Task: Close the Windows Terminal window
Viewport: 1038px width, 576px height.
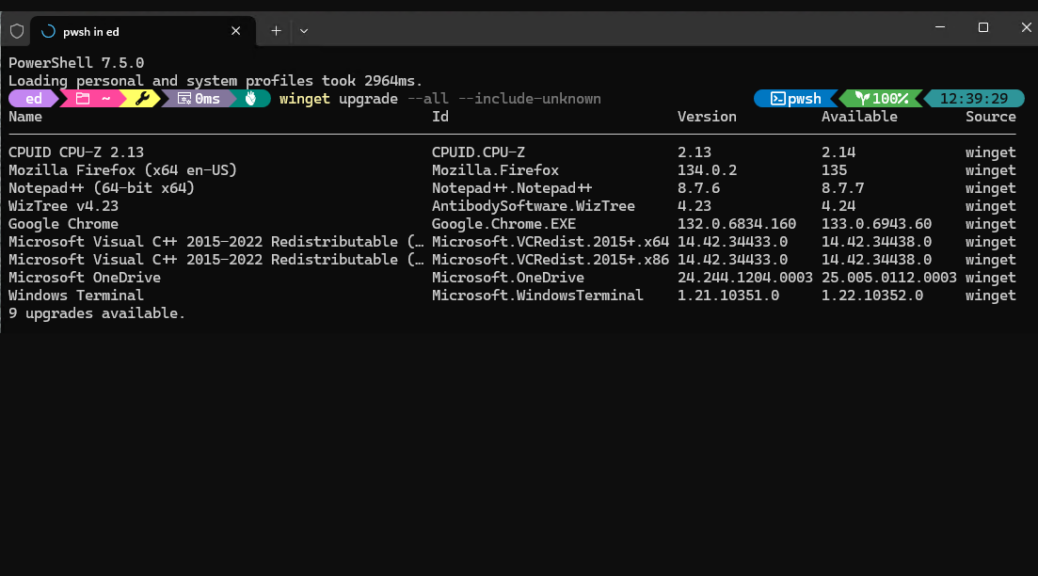Action: pyautogui.click(x=1026, y=27)
